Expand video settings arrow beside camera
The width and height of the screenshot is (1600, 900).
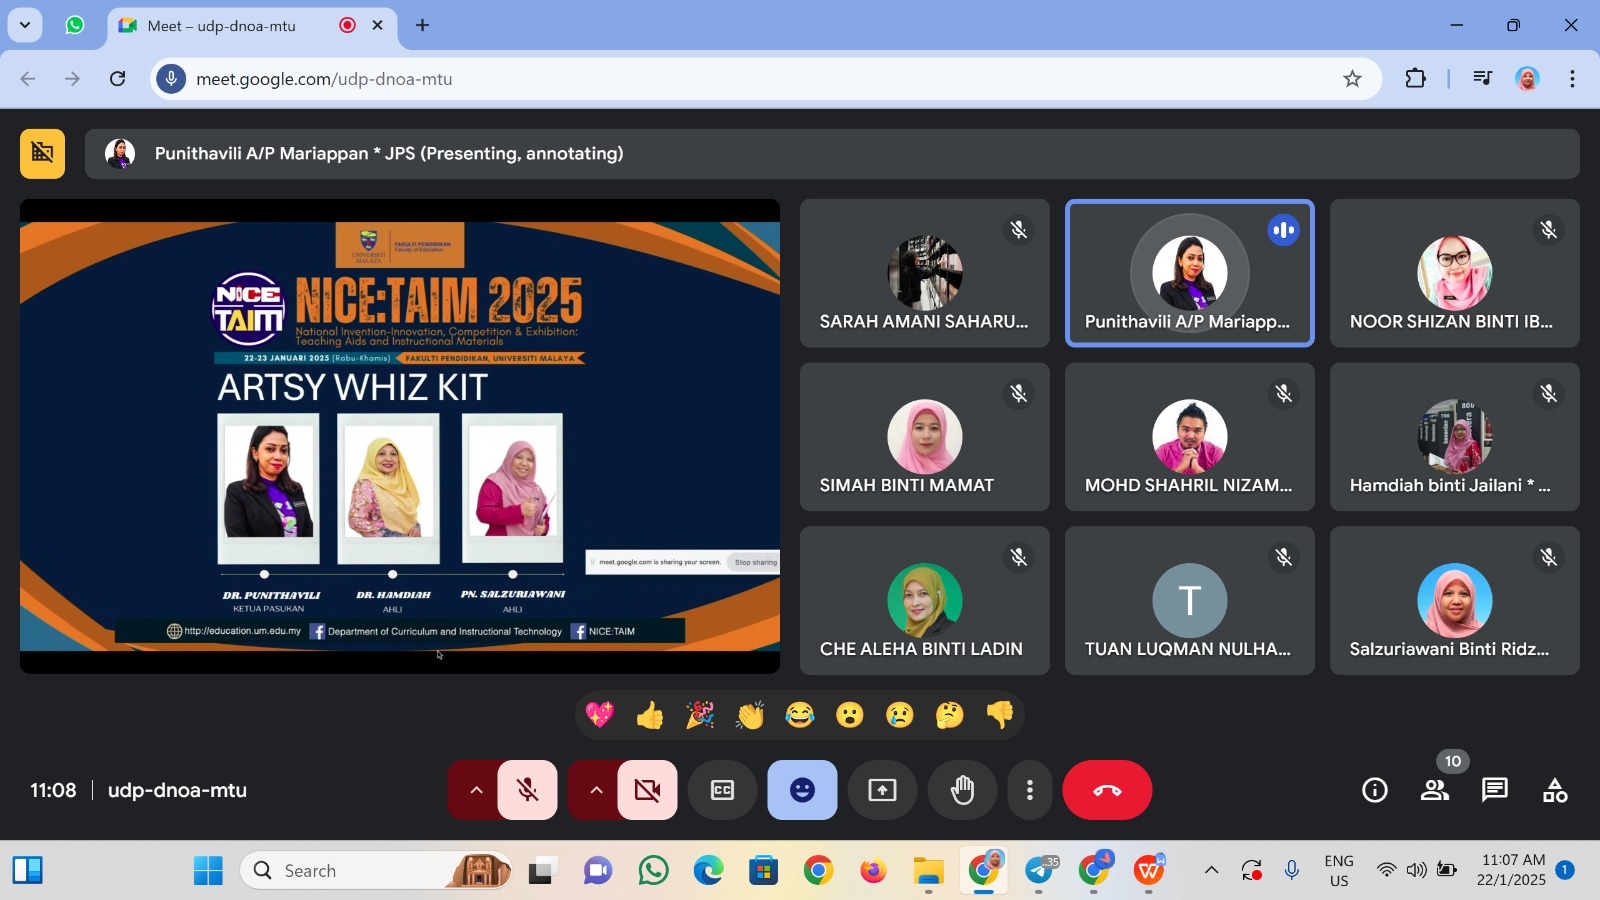(596, 790)
